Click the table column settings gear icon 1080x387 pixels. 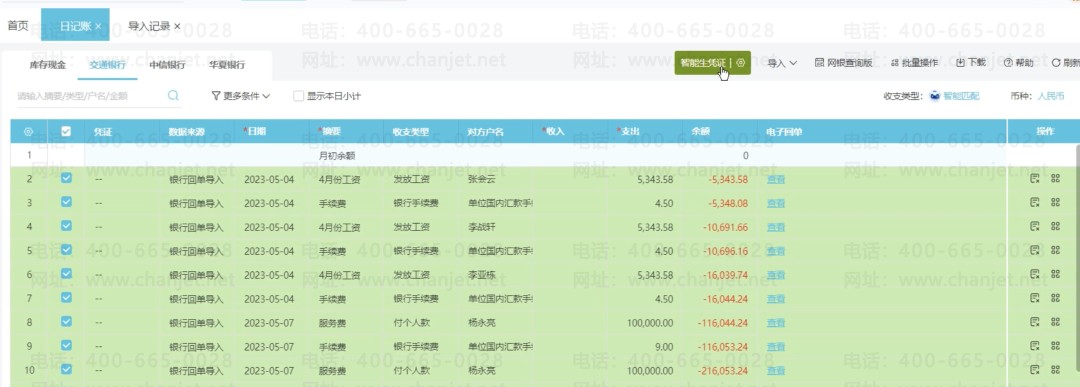[x=28, y=132]
